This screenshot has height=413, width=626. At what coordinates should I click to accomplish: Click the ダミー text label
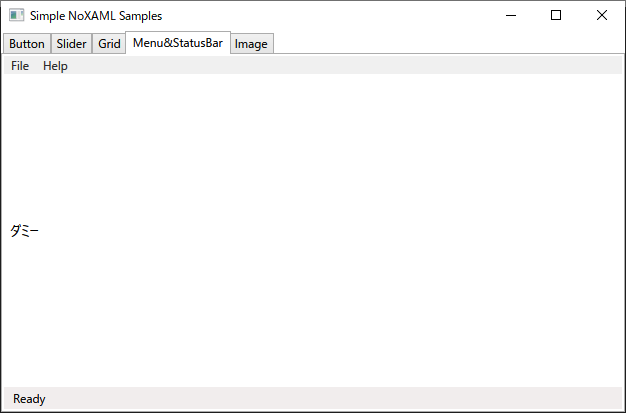(24, 230)
